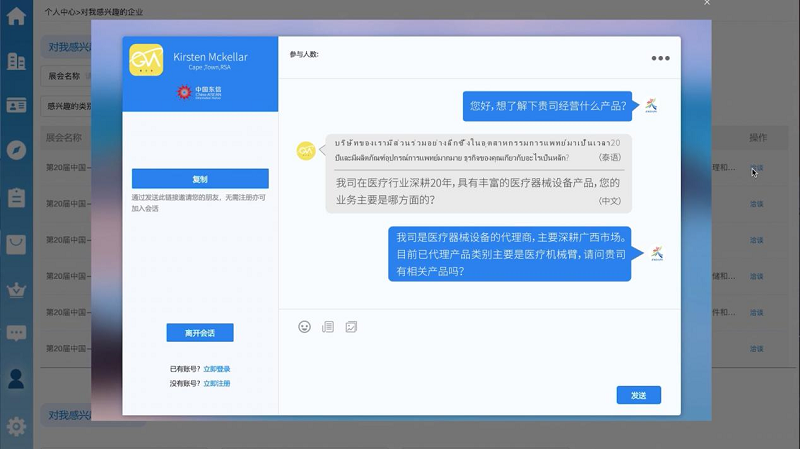800x449 pixels.
Task: Open the chat message icon in sidebar
Action: [16, 333]
